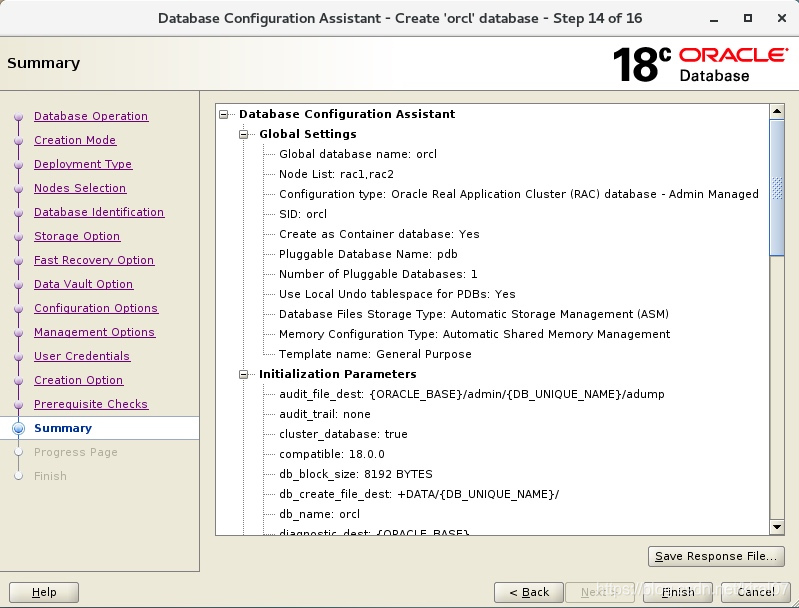Open the Database Identification step

click(x=99, y=212)
